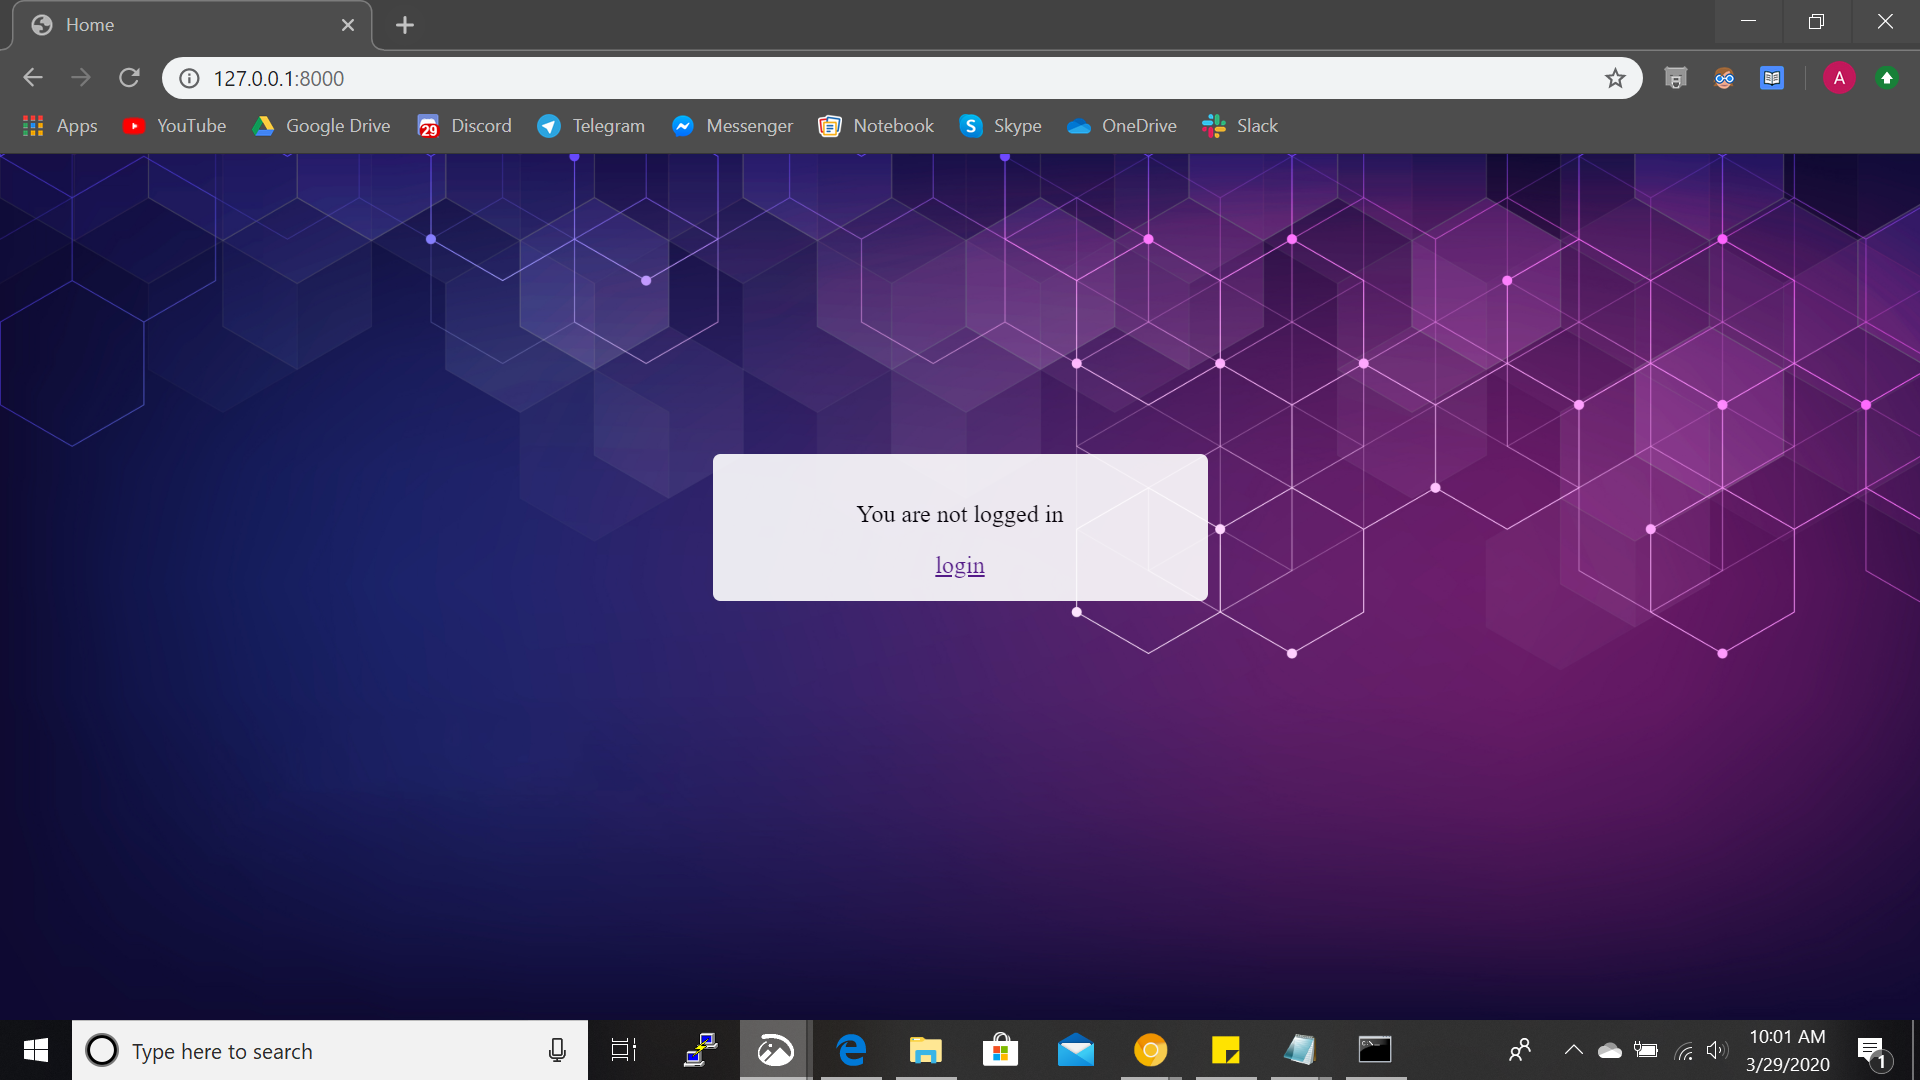The height and width of the screenshot is (1080, 1920).
Task: Open the volume control in tray
Action: [1717, 1050]
